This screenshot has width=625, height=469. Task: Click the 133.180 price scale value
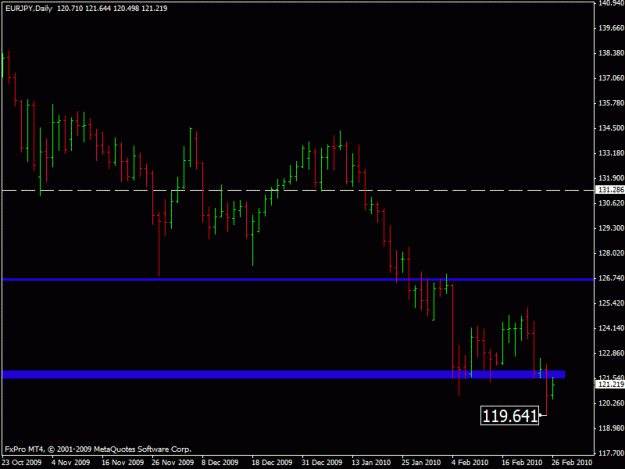tap(611, 153)
